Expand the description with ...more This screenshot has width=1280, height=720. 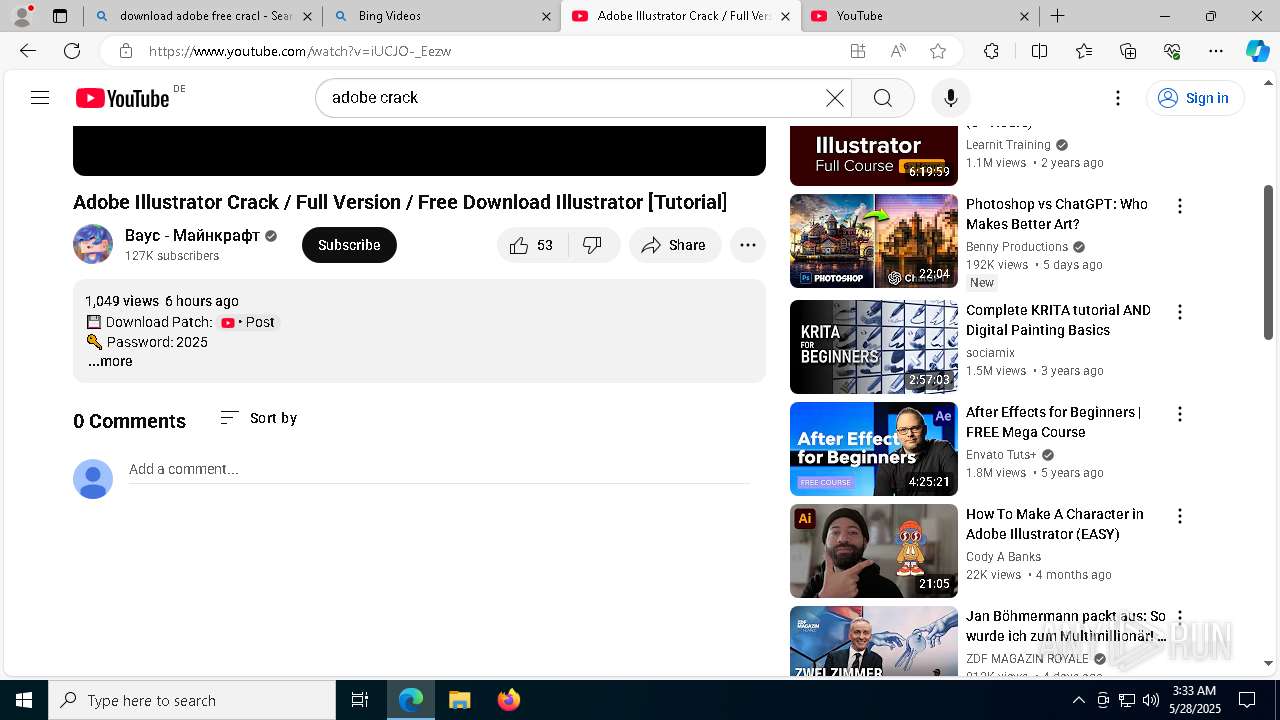110,362
